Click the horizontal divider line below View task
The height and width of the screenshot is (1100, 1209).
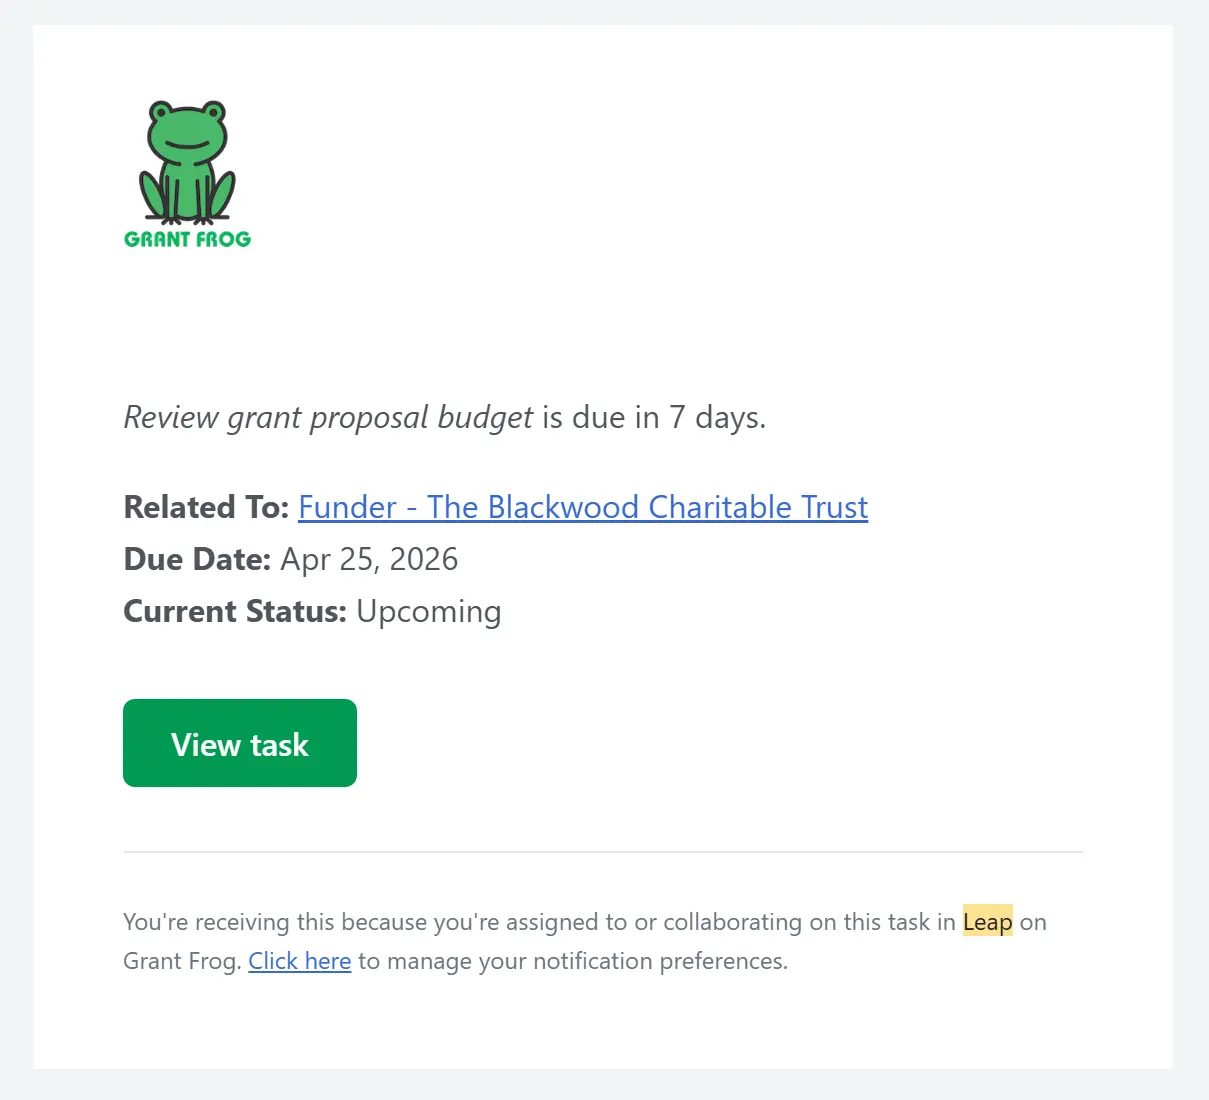pyautogui.click(x=603, y=852)
